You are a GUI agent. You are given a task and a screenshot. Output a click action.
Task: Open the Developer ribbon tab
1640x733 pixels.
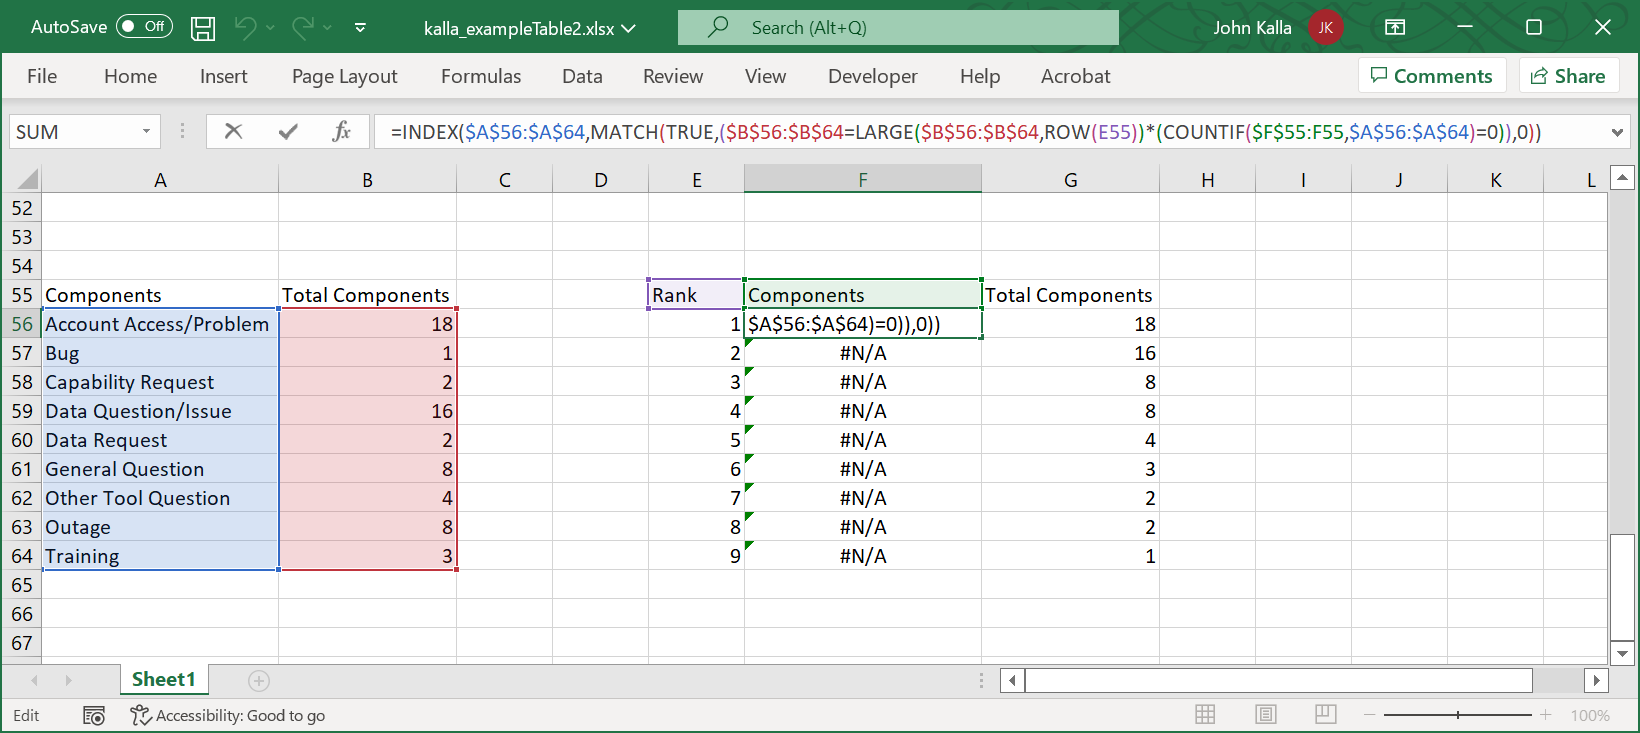pyautogui.click(x=872, y=76)
